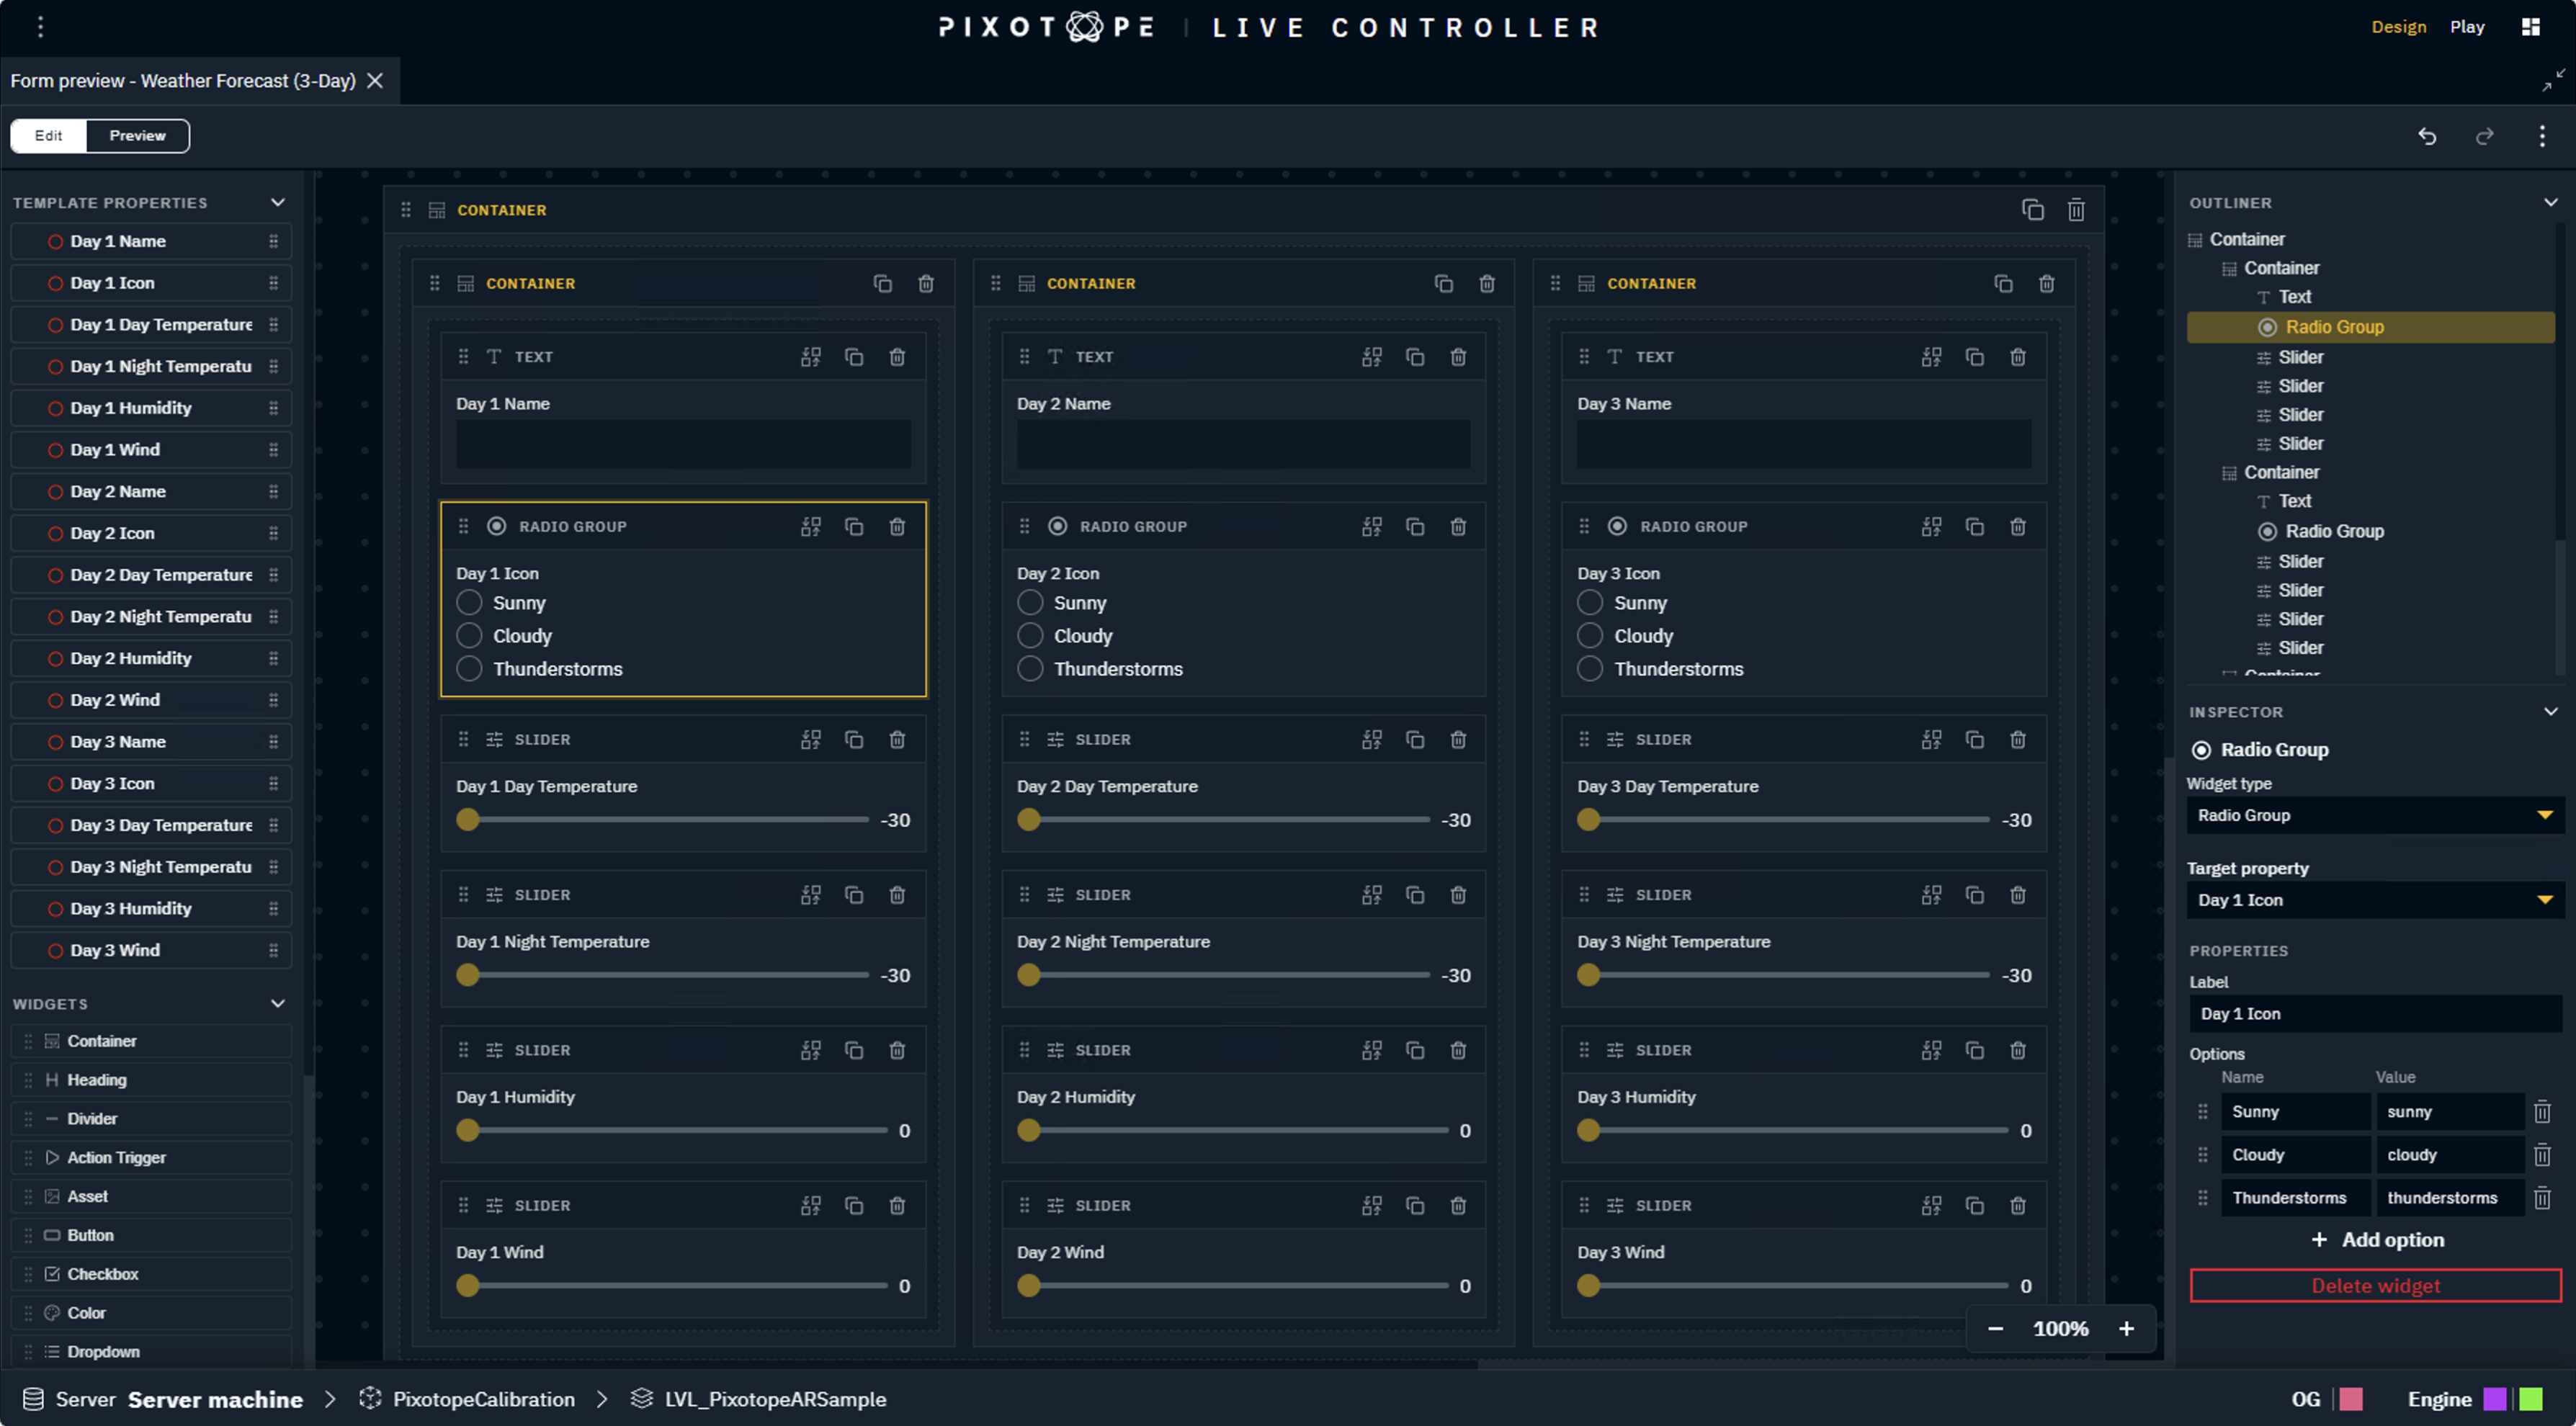Open the Target property dropdown

click(2374, 900)
